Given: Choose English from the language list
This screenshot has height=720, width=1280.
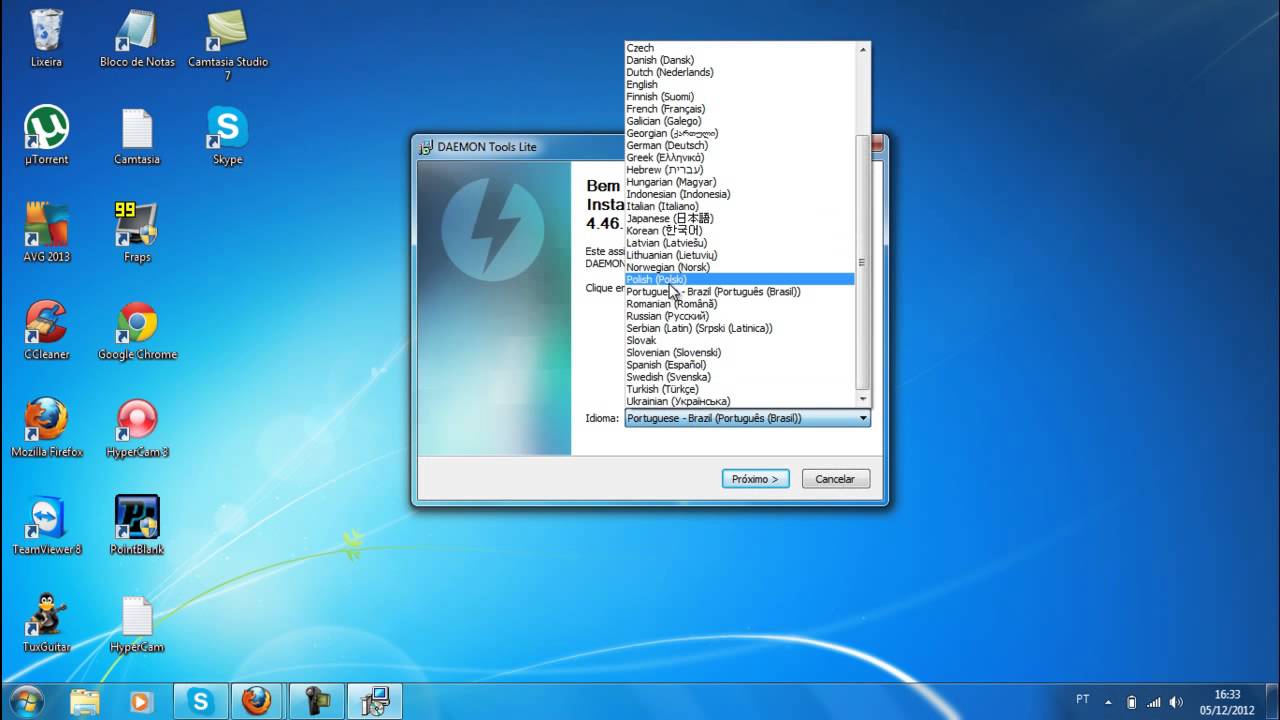Looking at the screenshot, I should [740, 85].
